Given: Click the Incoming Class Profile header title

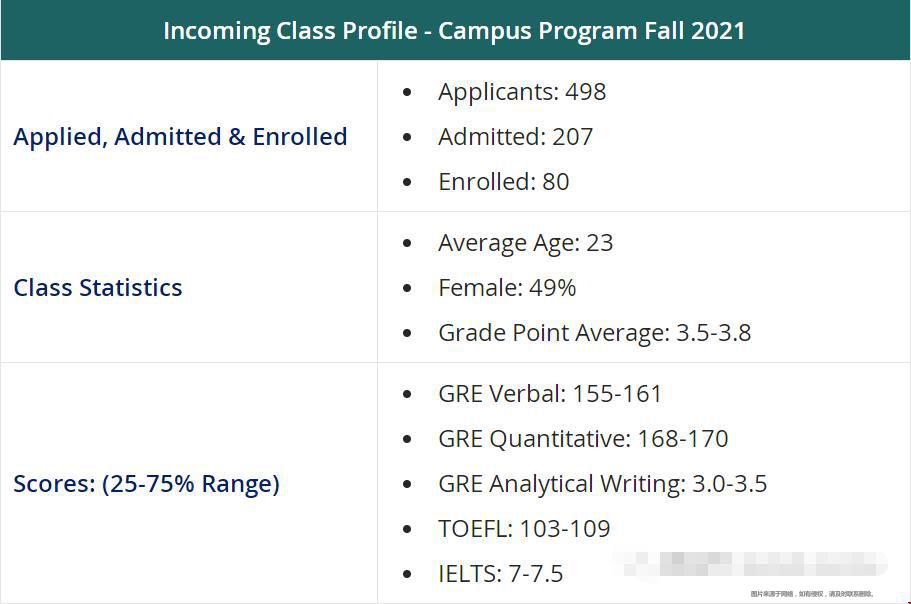Looking at the screenshot, I should pyautogui.click(x=454, y=31).
